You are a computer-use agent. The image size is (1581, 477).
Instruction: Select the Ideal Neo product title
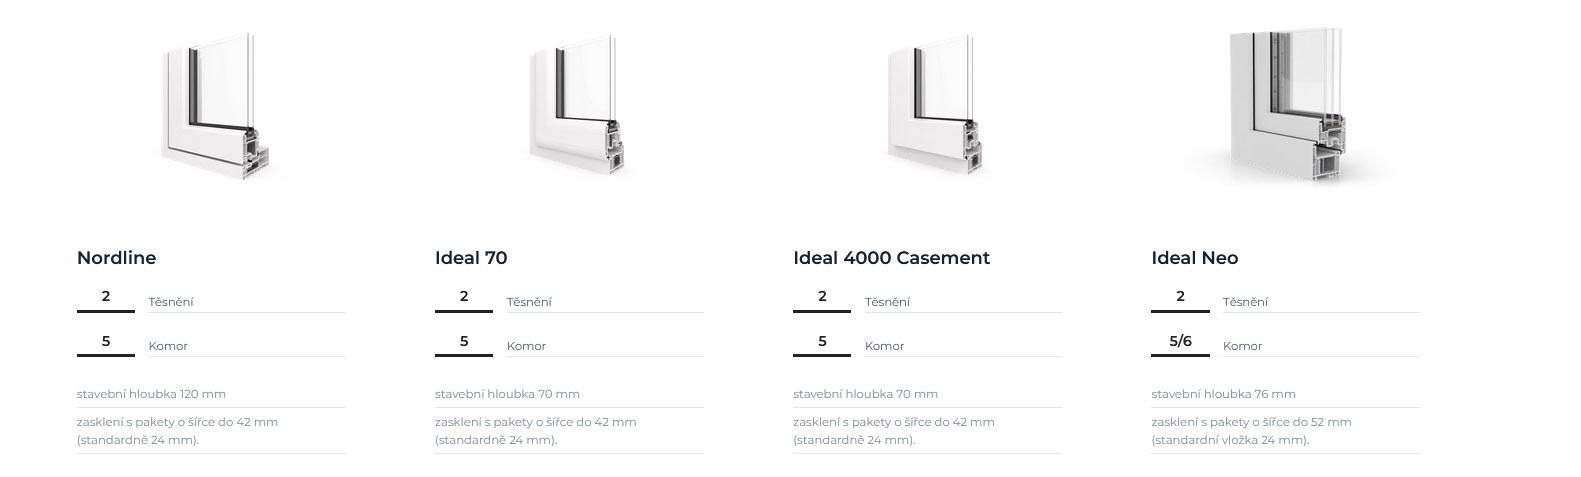click(x=1194, y=258)
